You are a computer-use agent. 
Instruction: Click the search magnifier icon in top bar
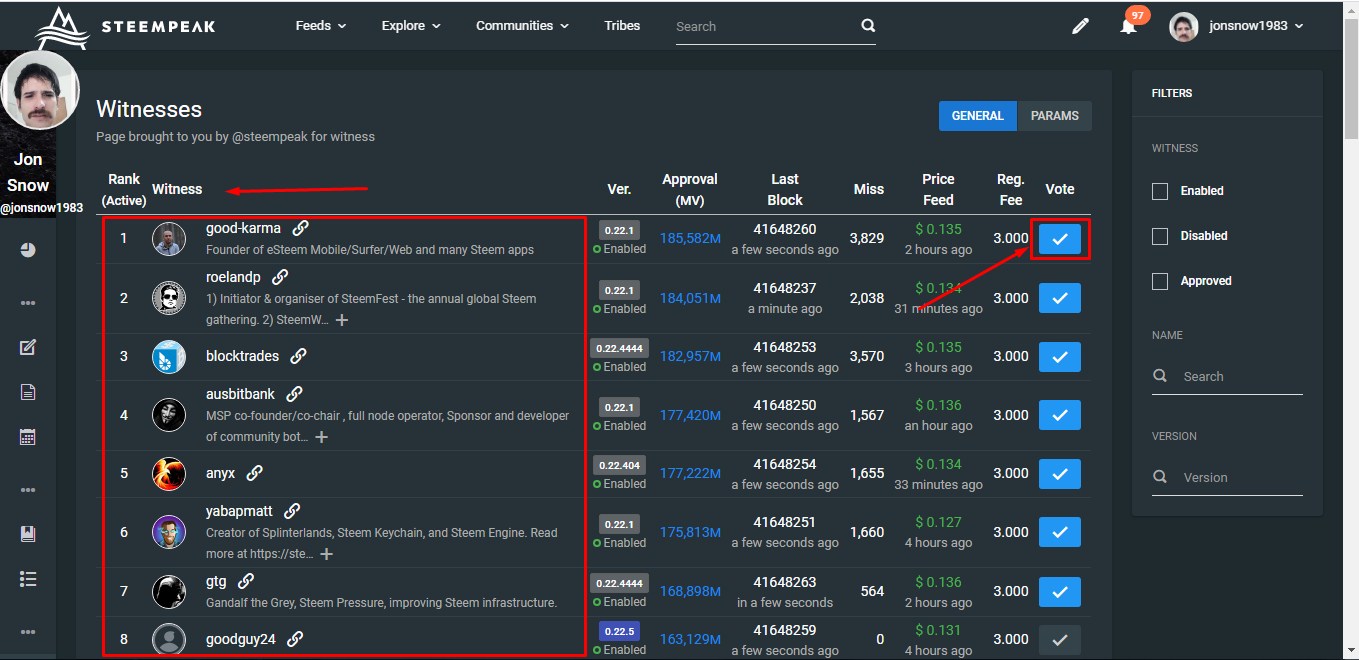point(867,26)
